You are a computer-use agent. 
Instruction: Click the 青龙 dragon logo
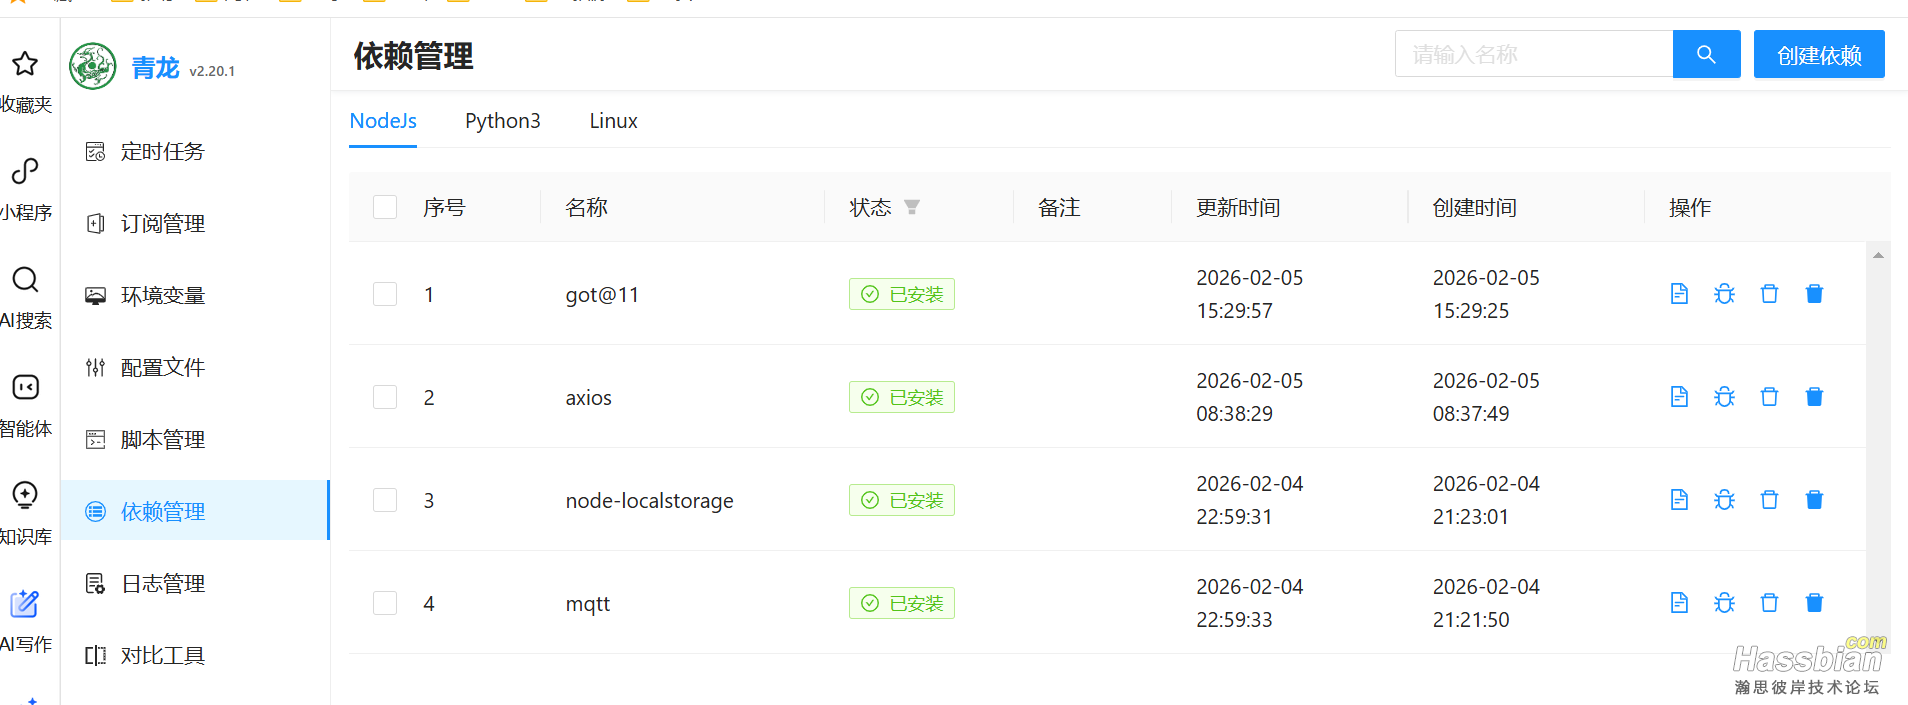point(93,67)
